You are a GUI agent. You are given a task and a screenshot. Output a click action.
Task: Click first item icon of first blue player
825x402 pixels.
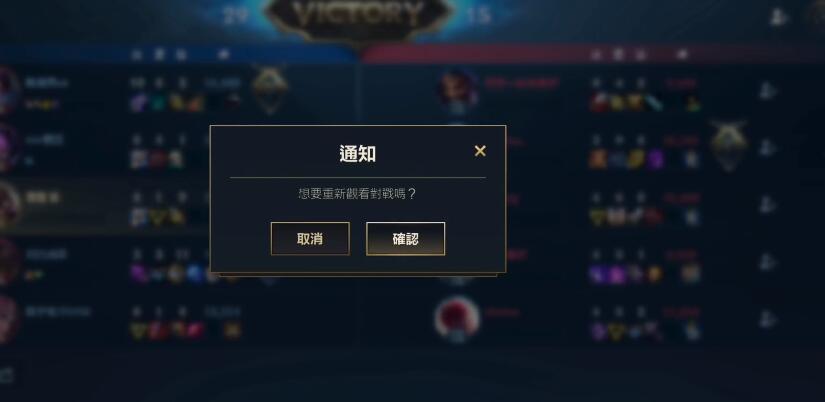point(138,103)
